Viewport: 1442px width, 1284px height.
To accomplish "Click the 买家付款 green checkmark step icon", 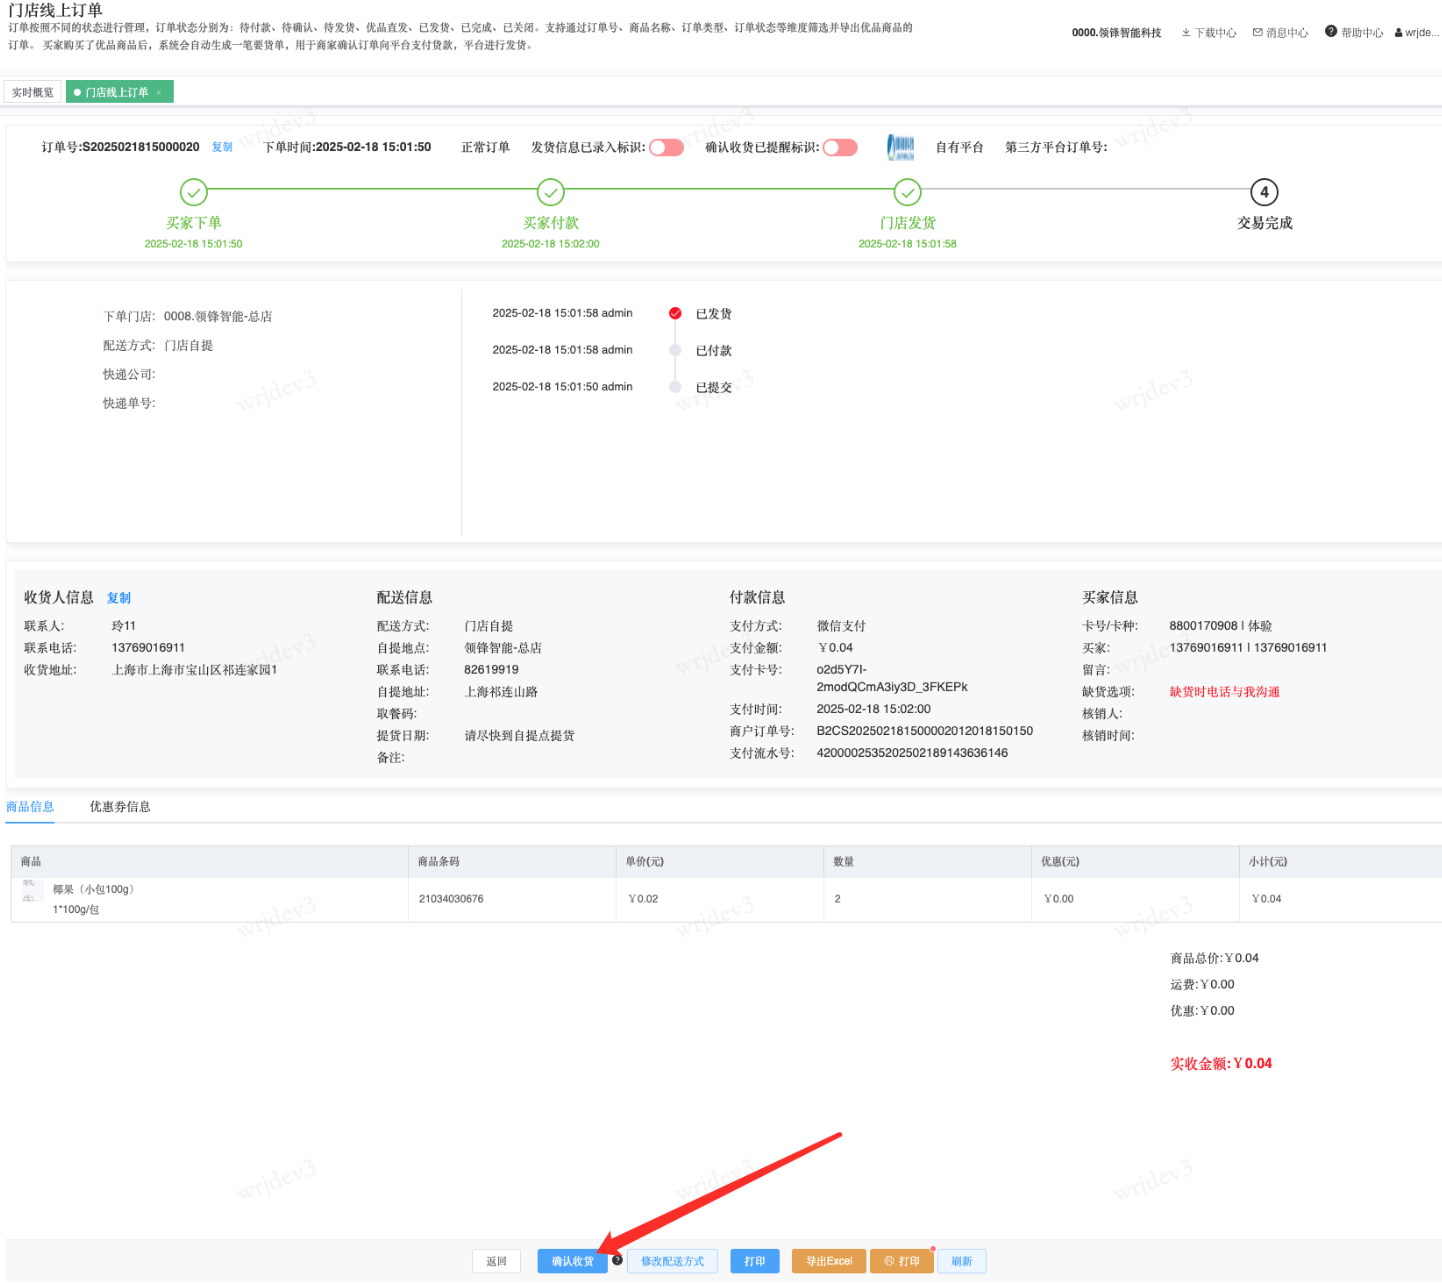I will pos(550,192).
